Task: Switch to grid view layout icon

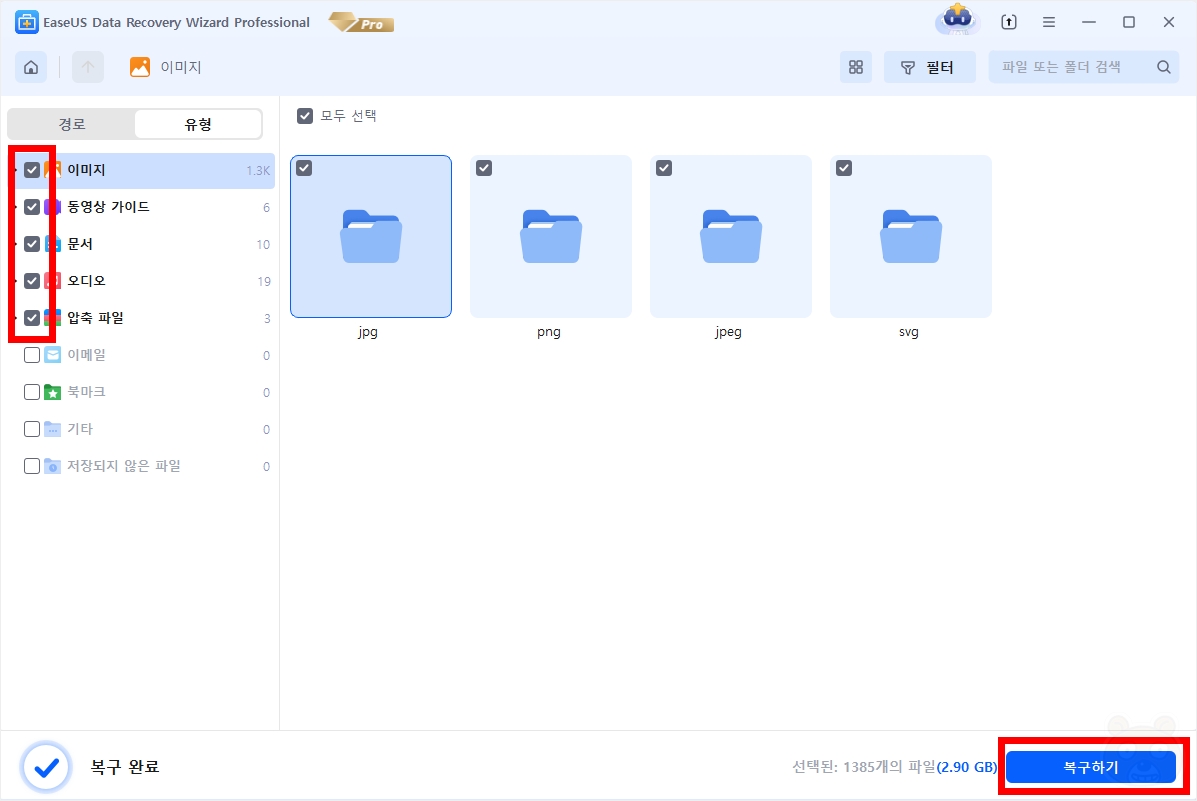Action: point(856,67)
